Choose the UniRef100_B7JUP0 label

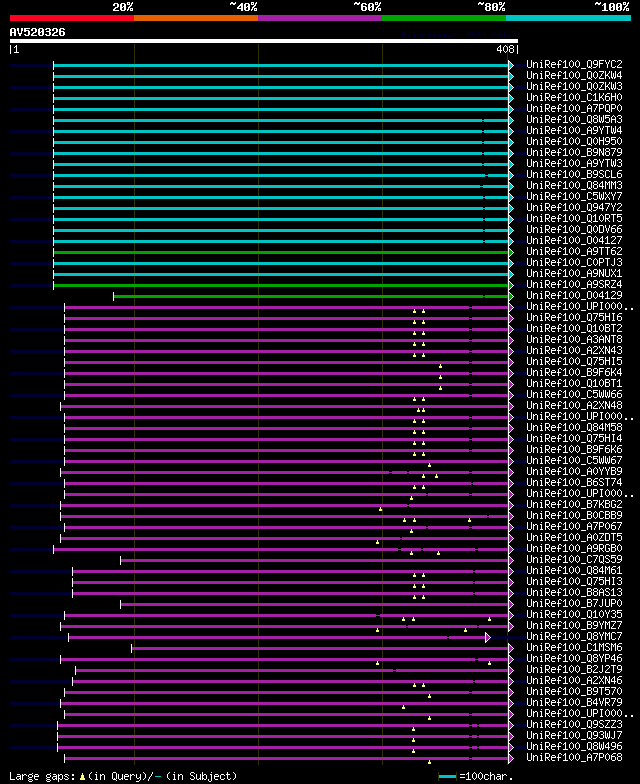point(574,604)
